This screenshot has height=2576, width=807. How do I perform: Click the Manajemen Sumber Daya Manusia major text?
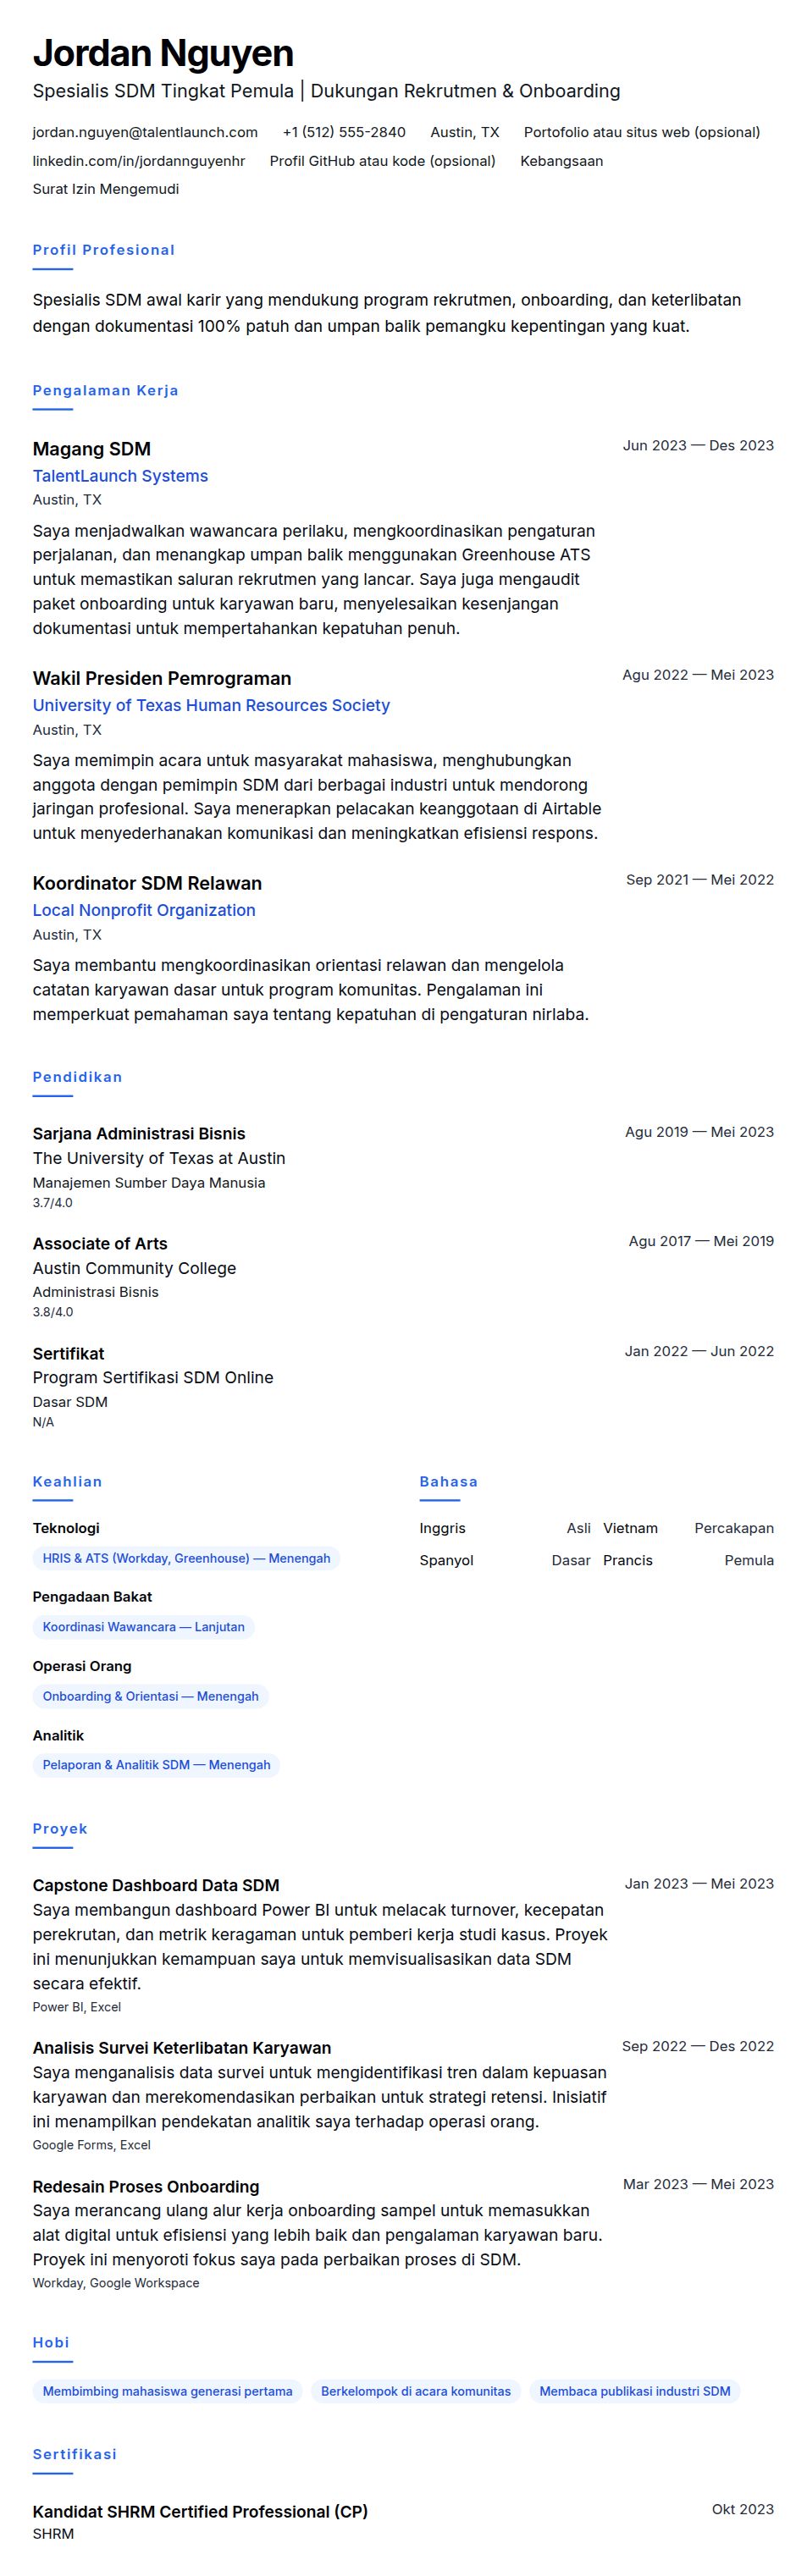149,1183
